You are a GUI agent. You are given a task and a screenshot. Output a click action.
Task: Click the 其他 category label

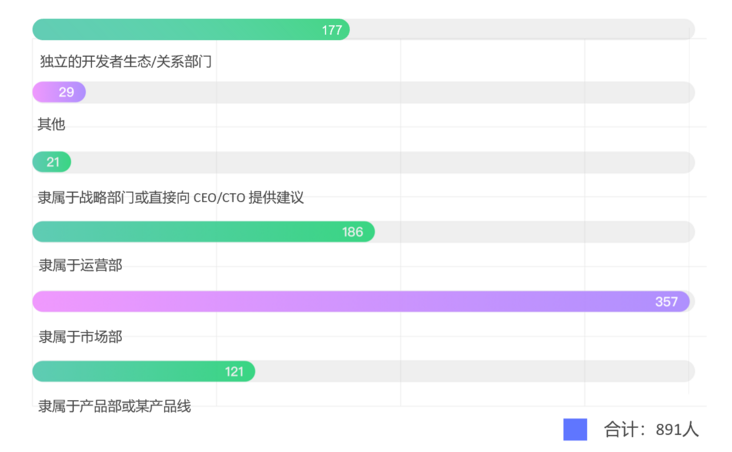point(51,124)
